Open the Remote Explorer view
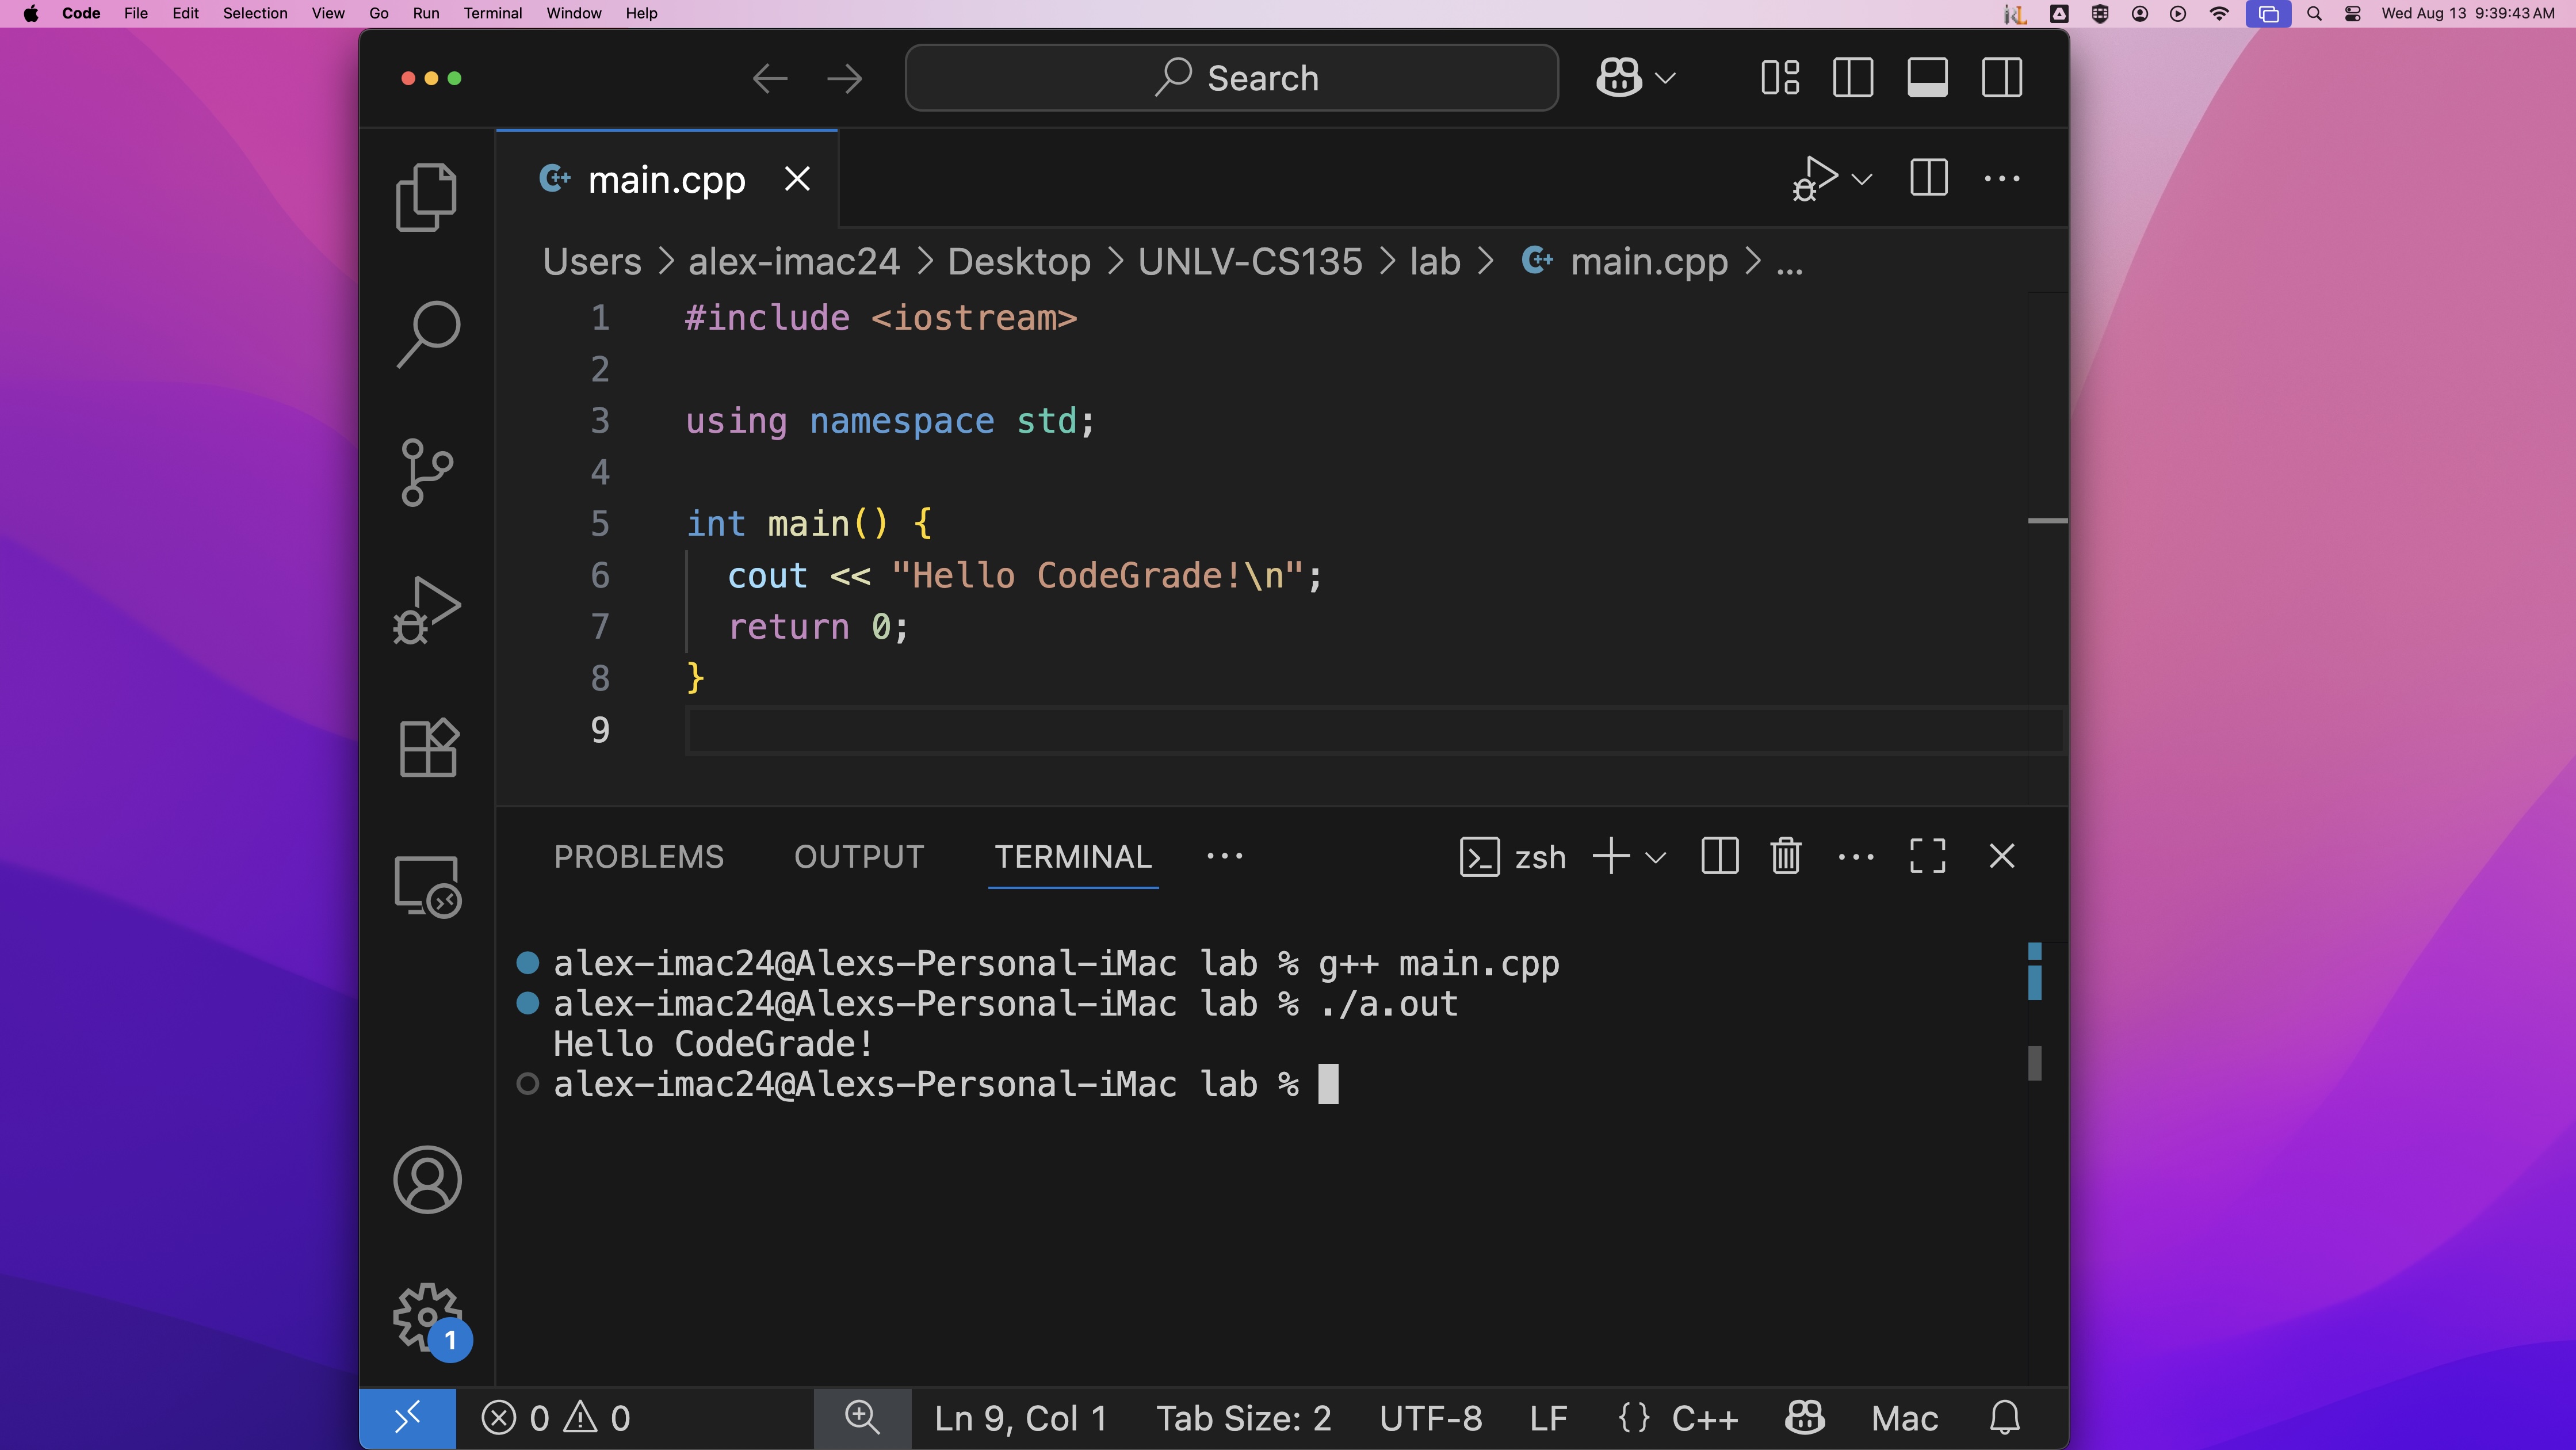 click(x=427, y=886)
